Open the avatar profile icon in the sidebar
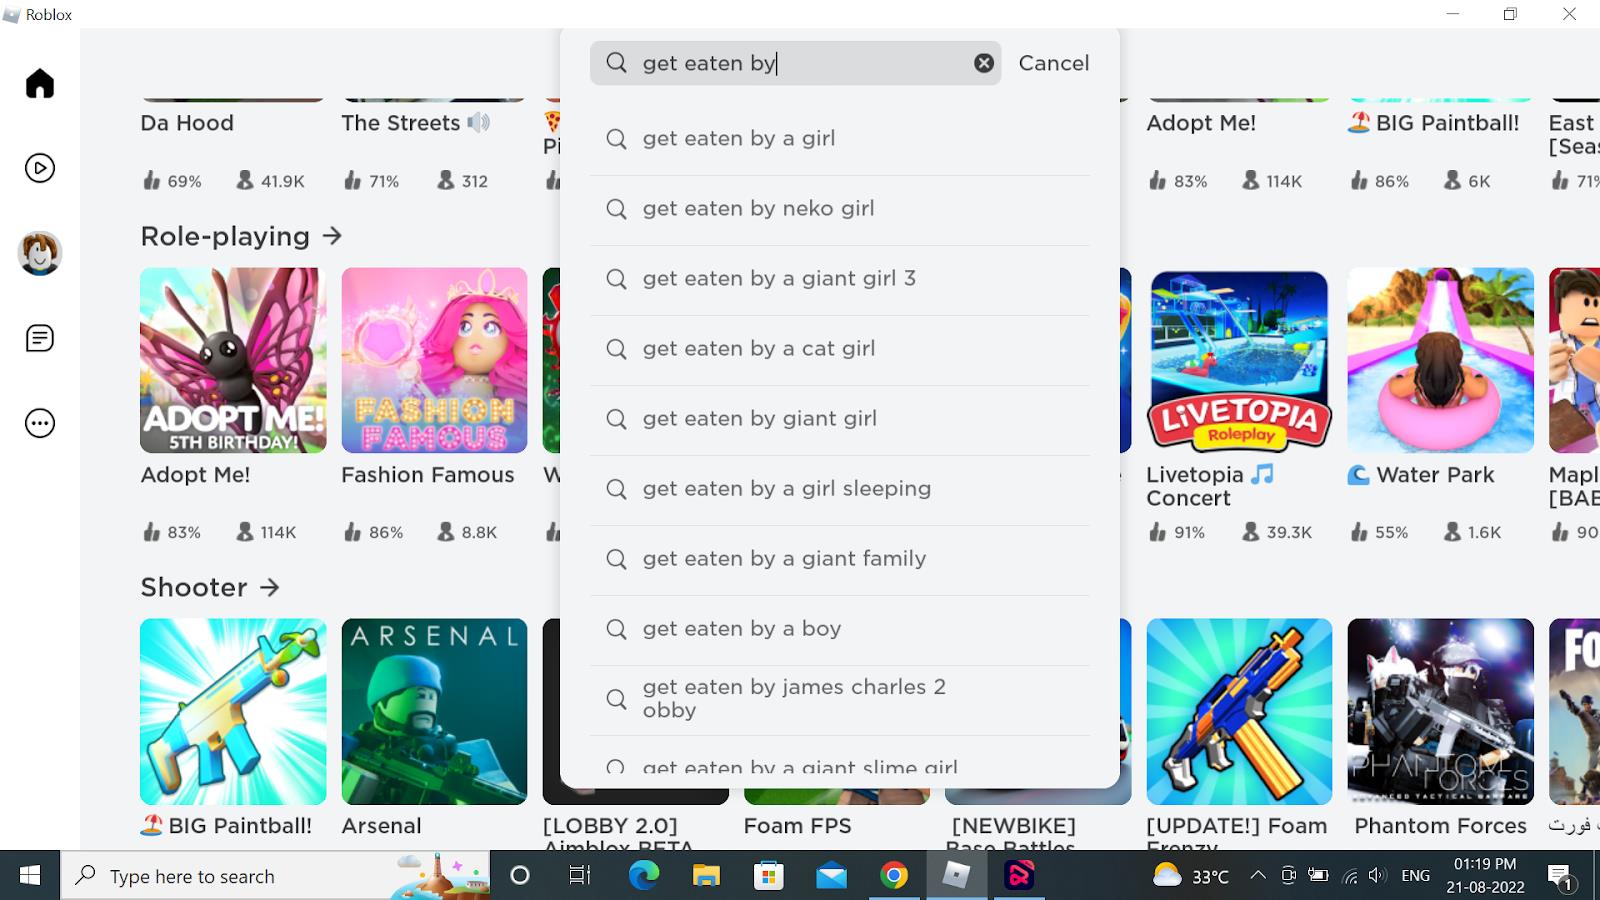 [40, 253]
